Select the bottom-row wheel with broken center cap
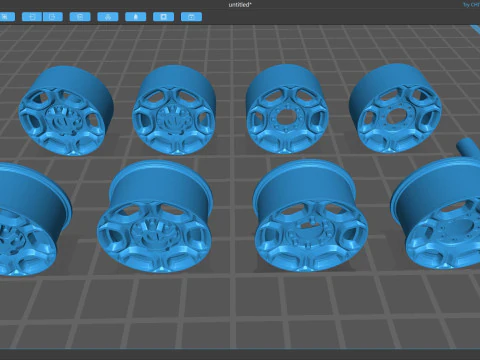Viewport: 480px width, 360px height. click(311, 216)
